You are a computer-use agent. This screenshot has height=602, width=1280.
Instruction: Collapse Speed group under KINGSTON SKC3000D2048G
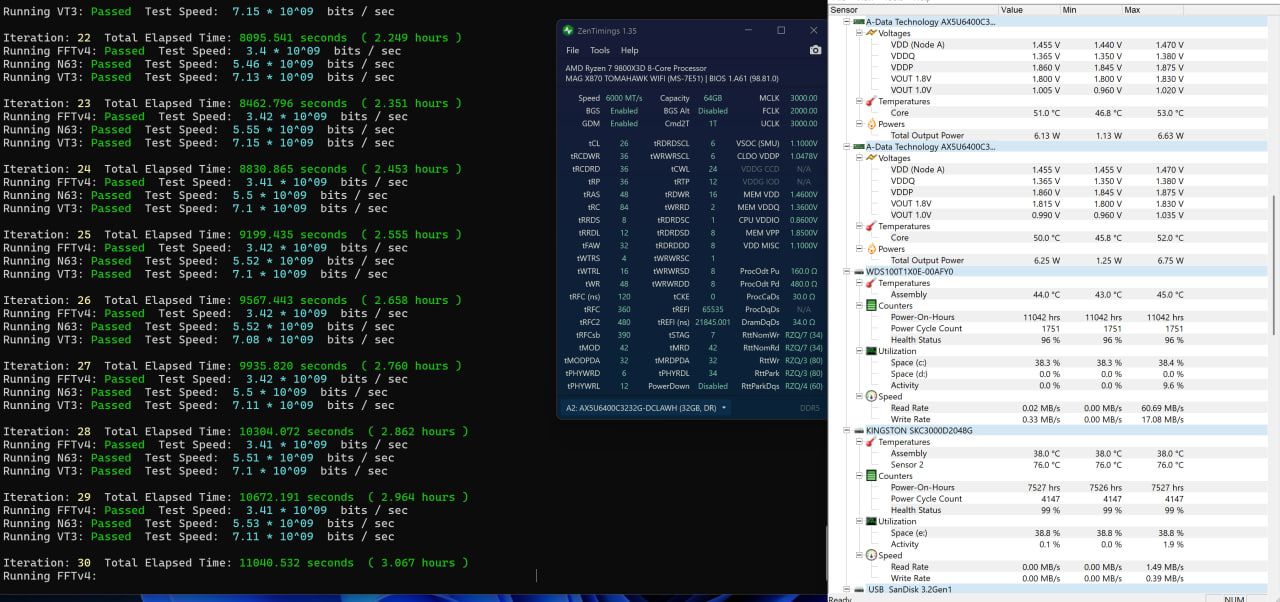pyautogui.click(x=859, y=555)
